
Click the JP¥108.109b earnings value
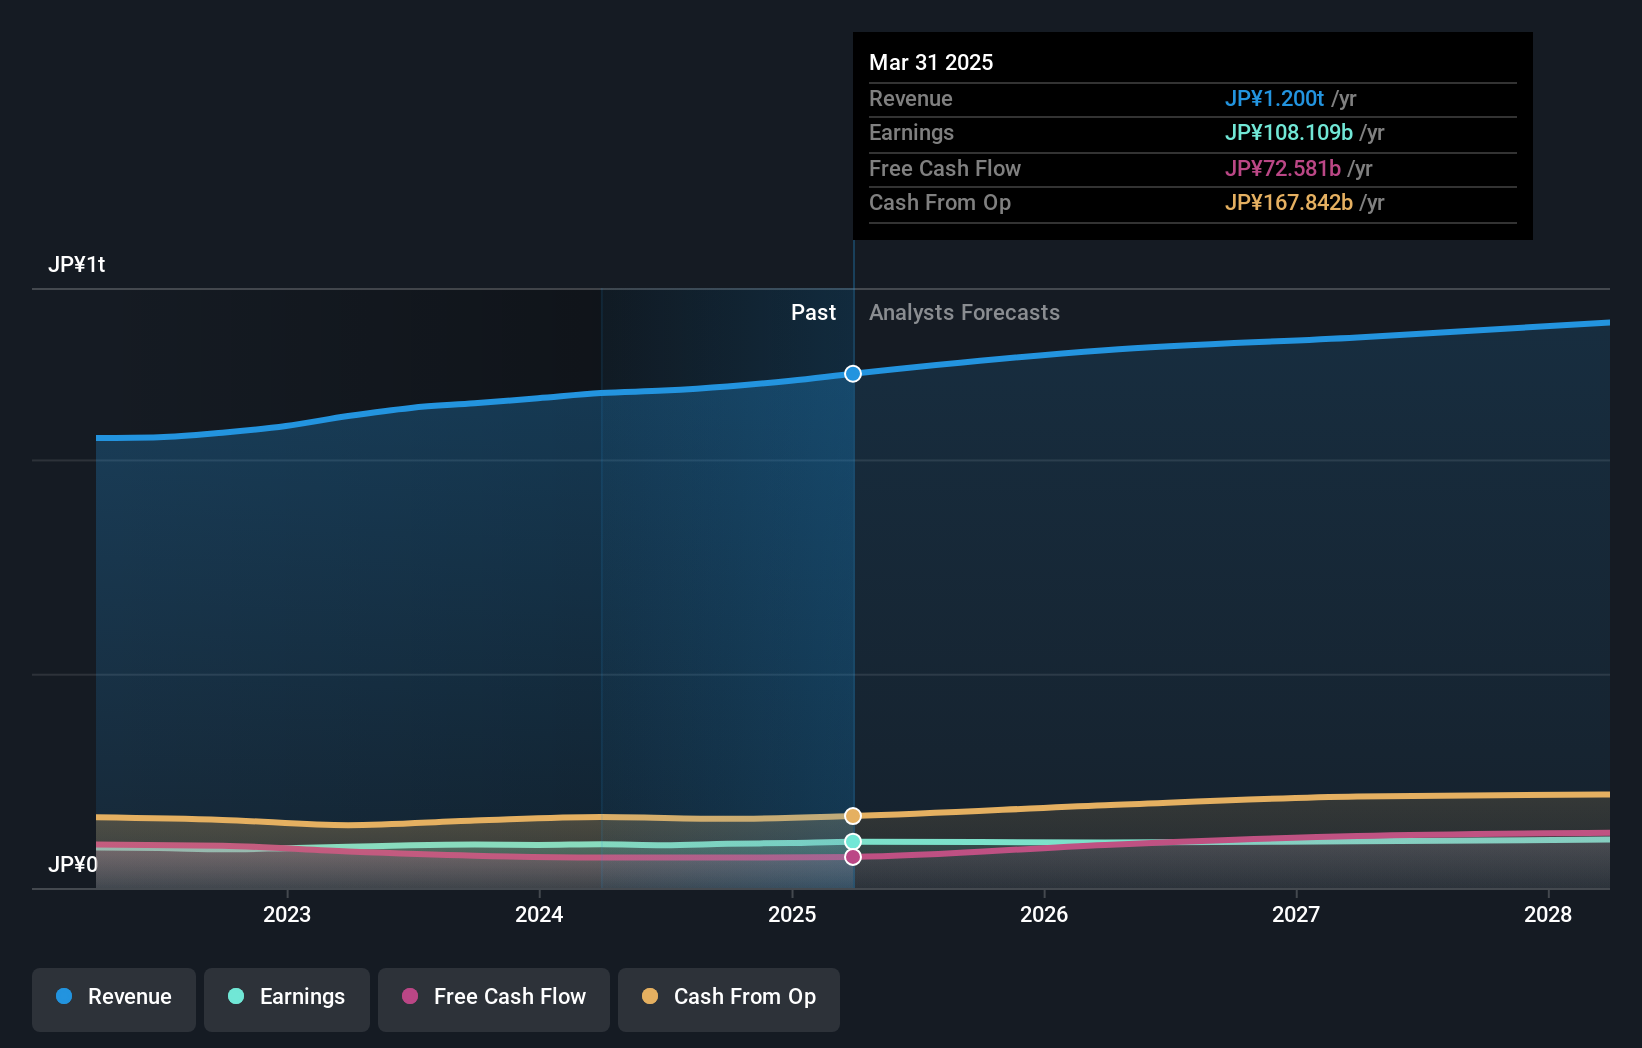1289,133
